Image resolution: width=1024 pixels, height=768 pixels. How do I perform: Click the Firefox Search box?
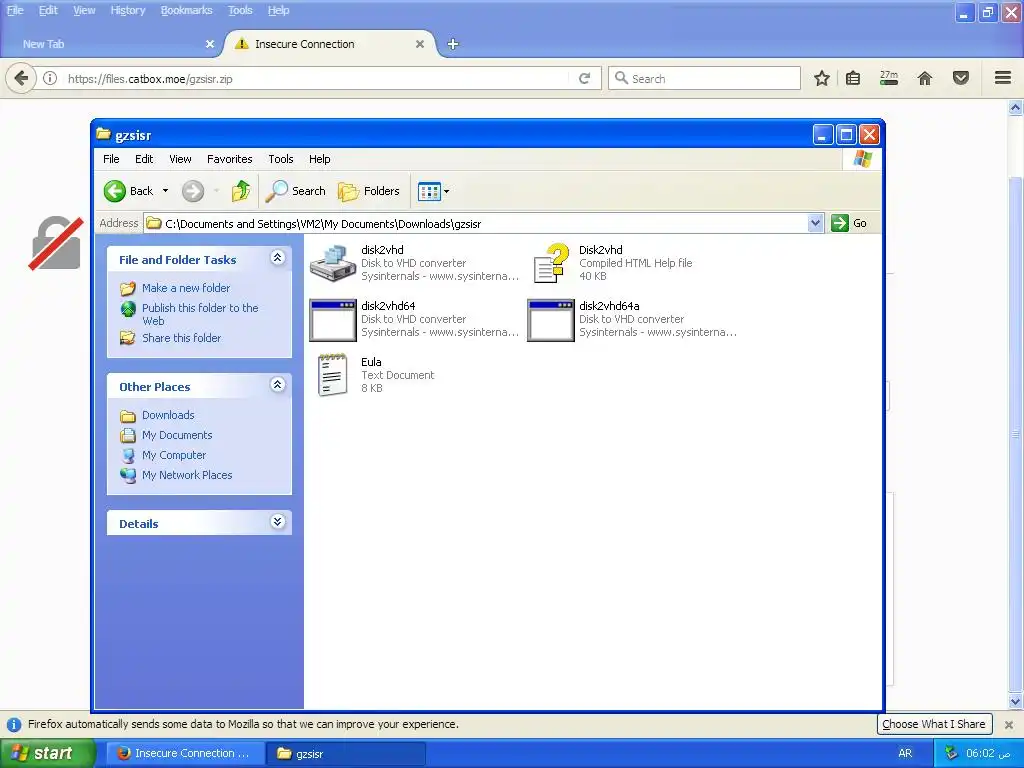point(704,78)
